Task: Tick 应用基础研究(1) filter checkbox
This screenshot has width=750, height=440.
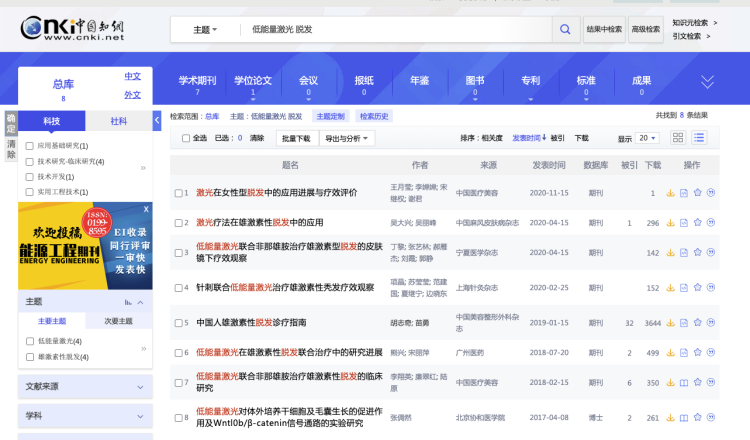Action: pos(29,146)
